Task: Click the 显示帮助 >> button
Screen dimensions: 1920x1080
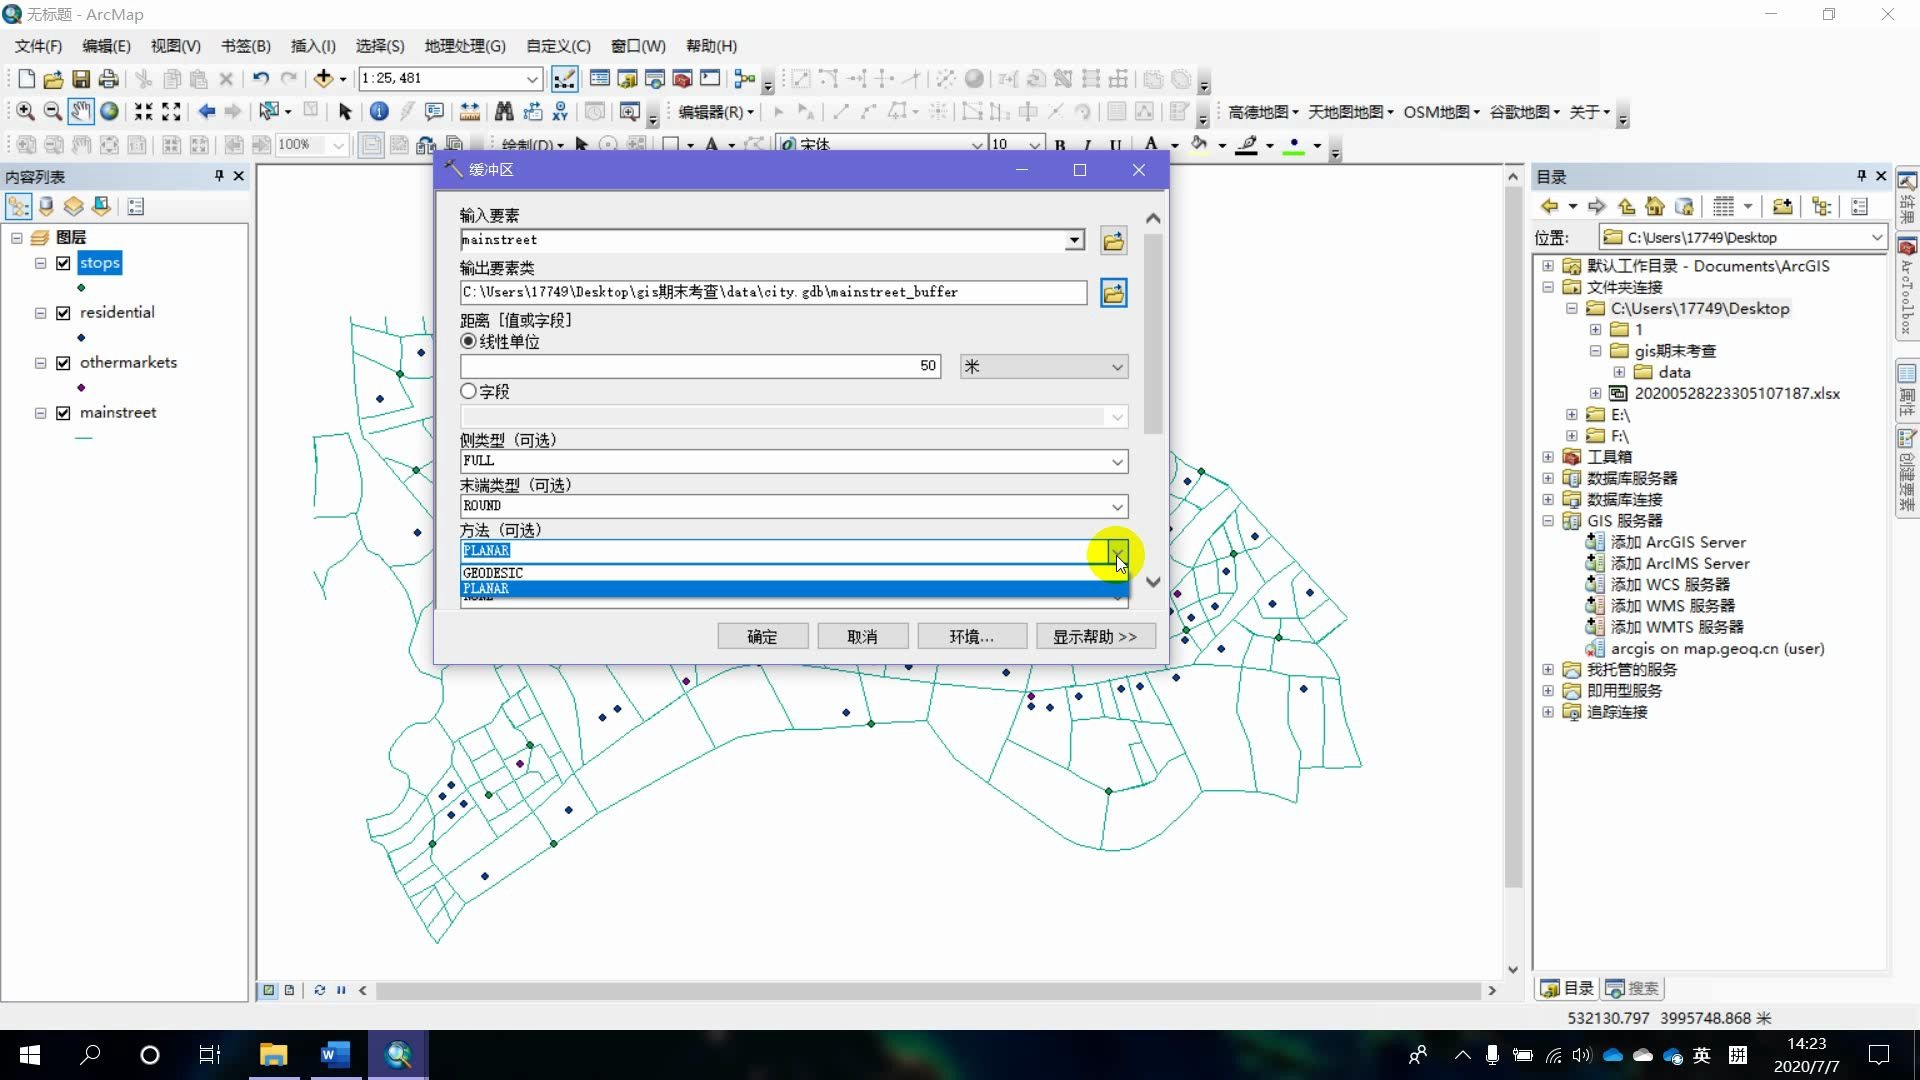Action: [x=1095, y=637]
